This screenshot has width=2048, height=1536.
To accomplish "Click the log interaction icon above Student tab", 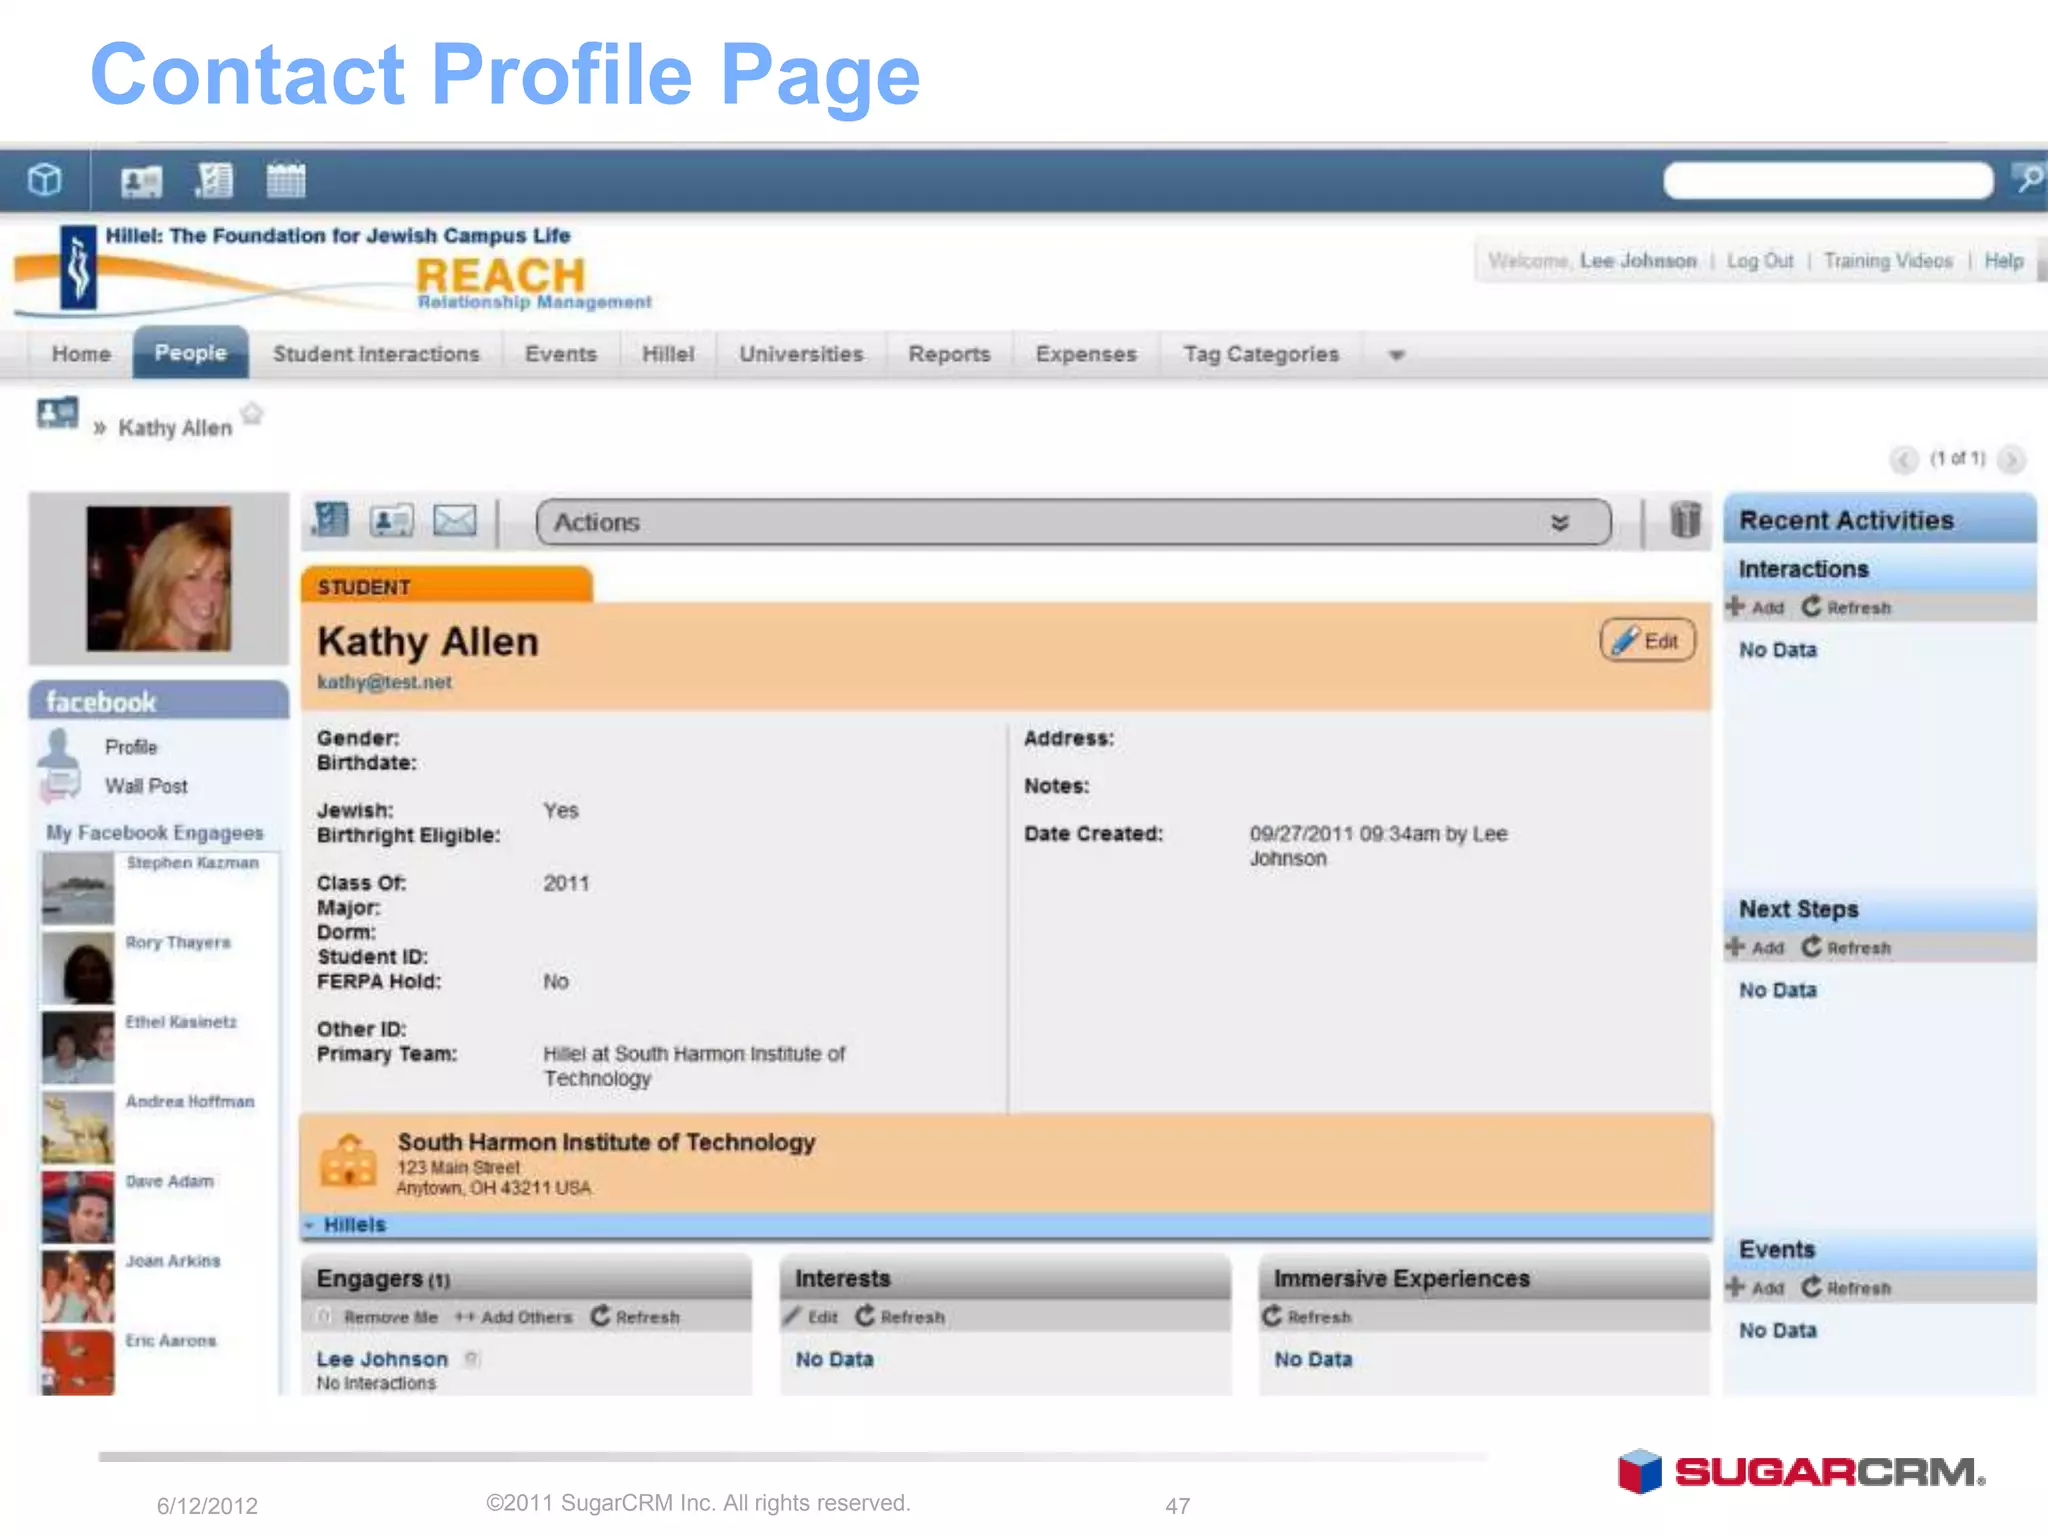I will 330,520.
